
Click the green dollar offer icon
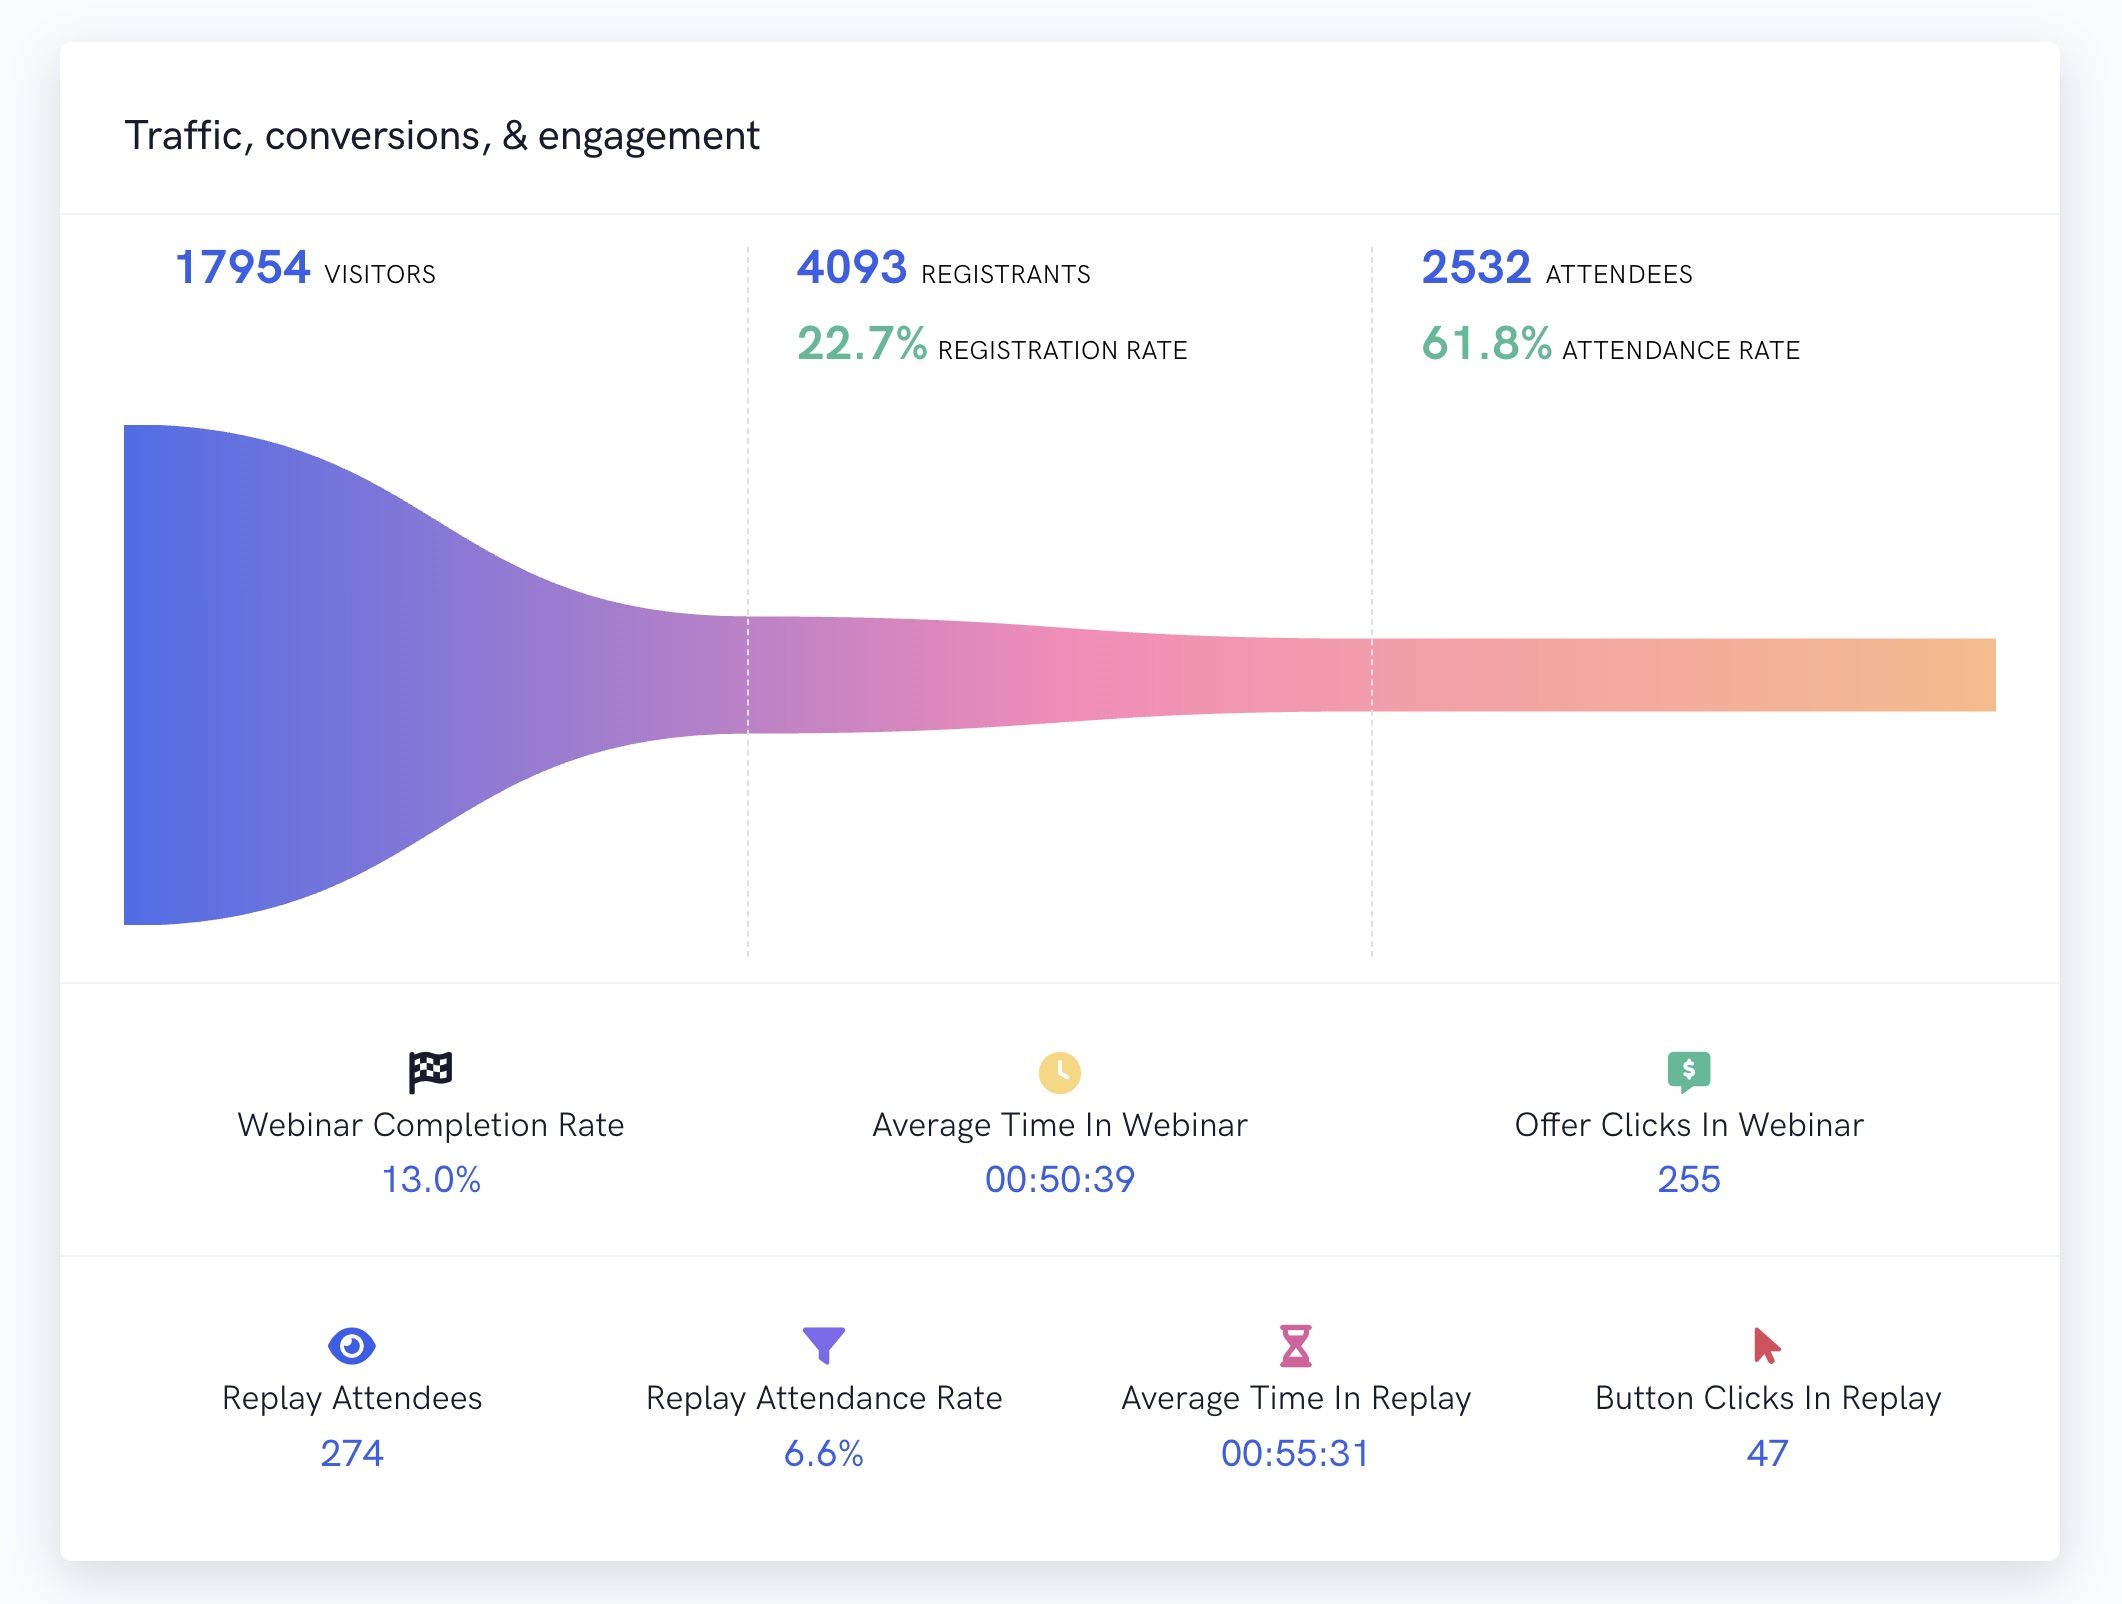1688,1071
